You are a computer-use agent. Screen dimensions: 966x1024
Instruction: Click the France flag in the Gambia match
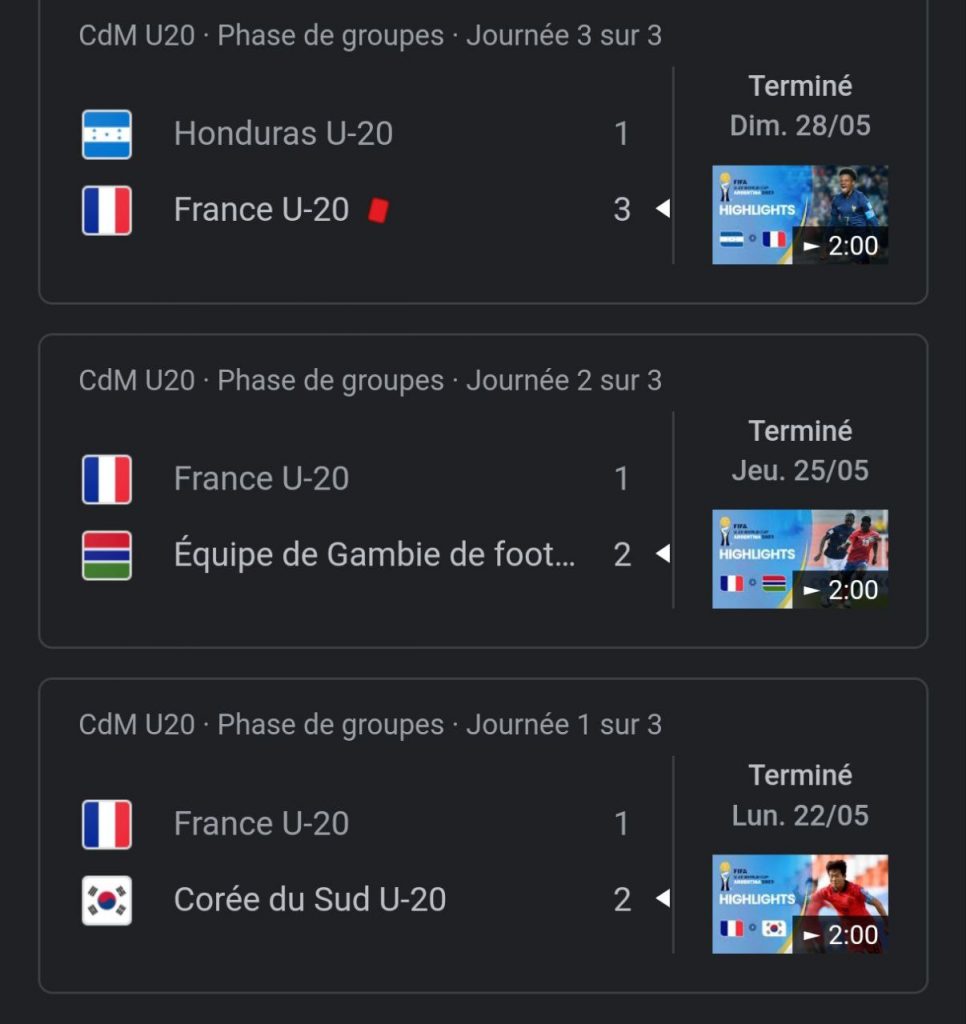tap(106, 479)
